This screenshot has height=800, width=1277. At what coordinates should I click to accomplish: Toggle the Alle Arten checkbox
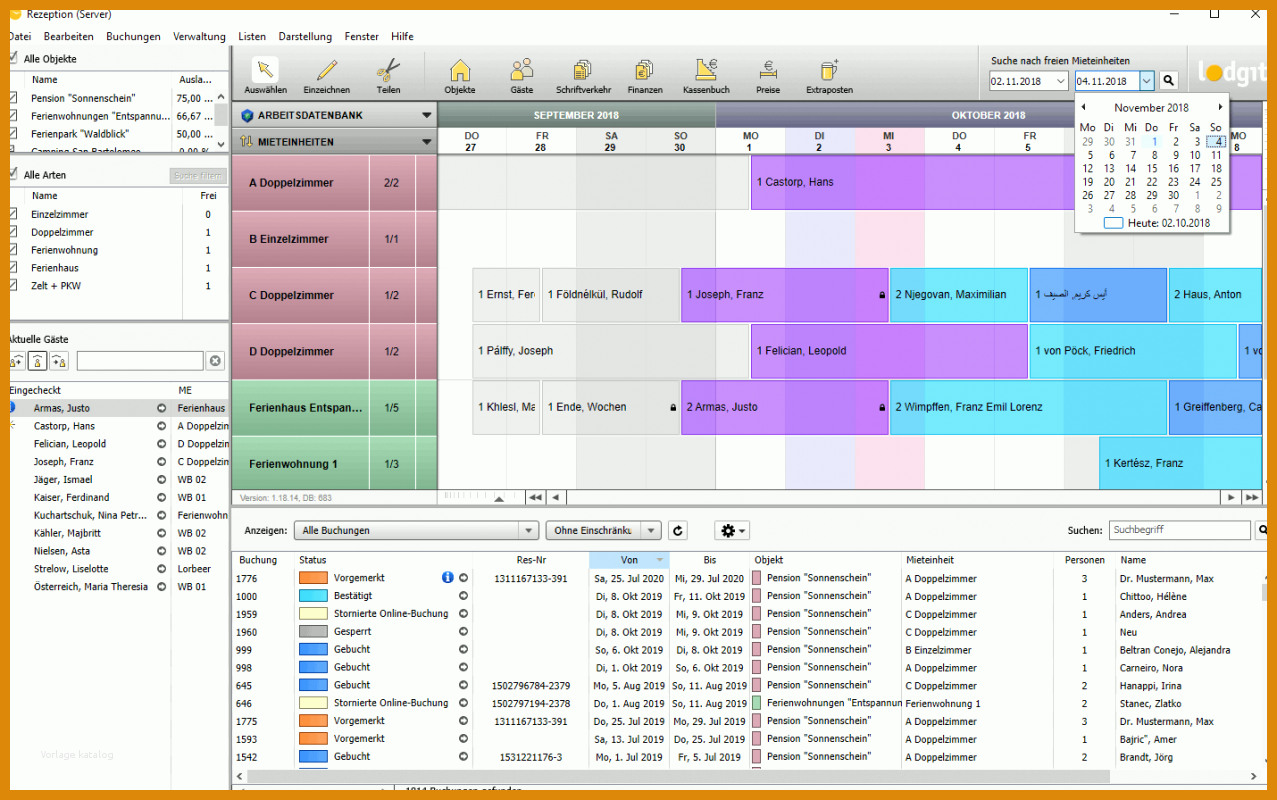[x=13, y=174]
